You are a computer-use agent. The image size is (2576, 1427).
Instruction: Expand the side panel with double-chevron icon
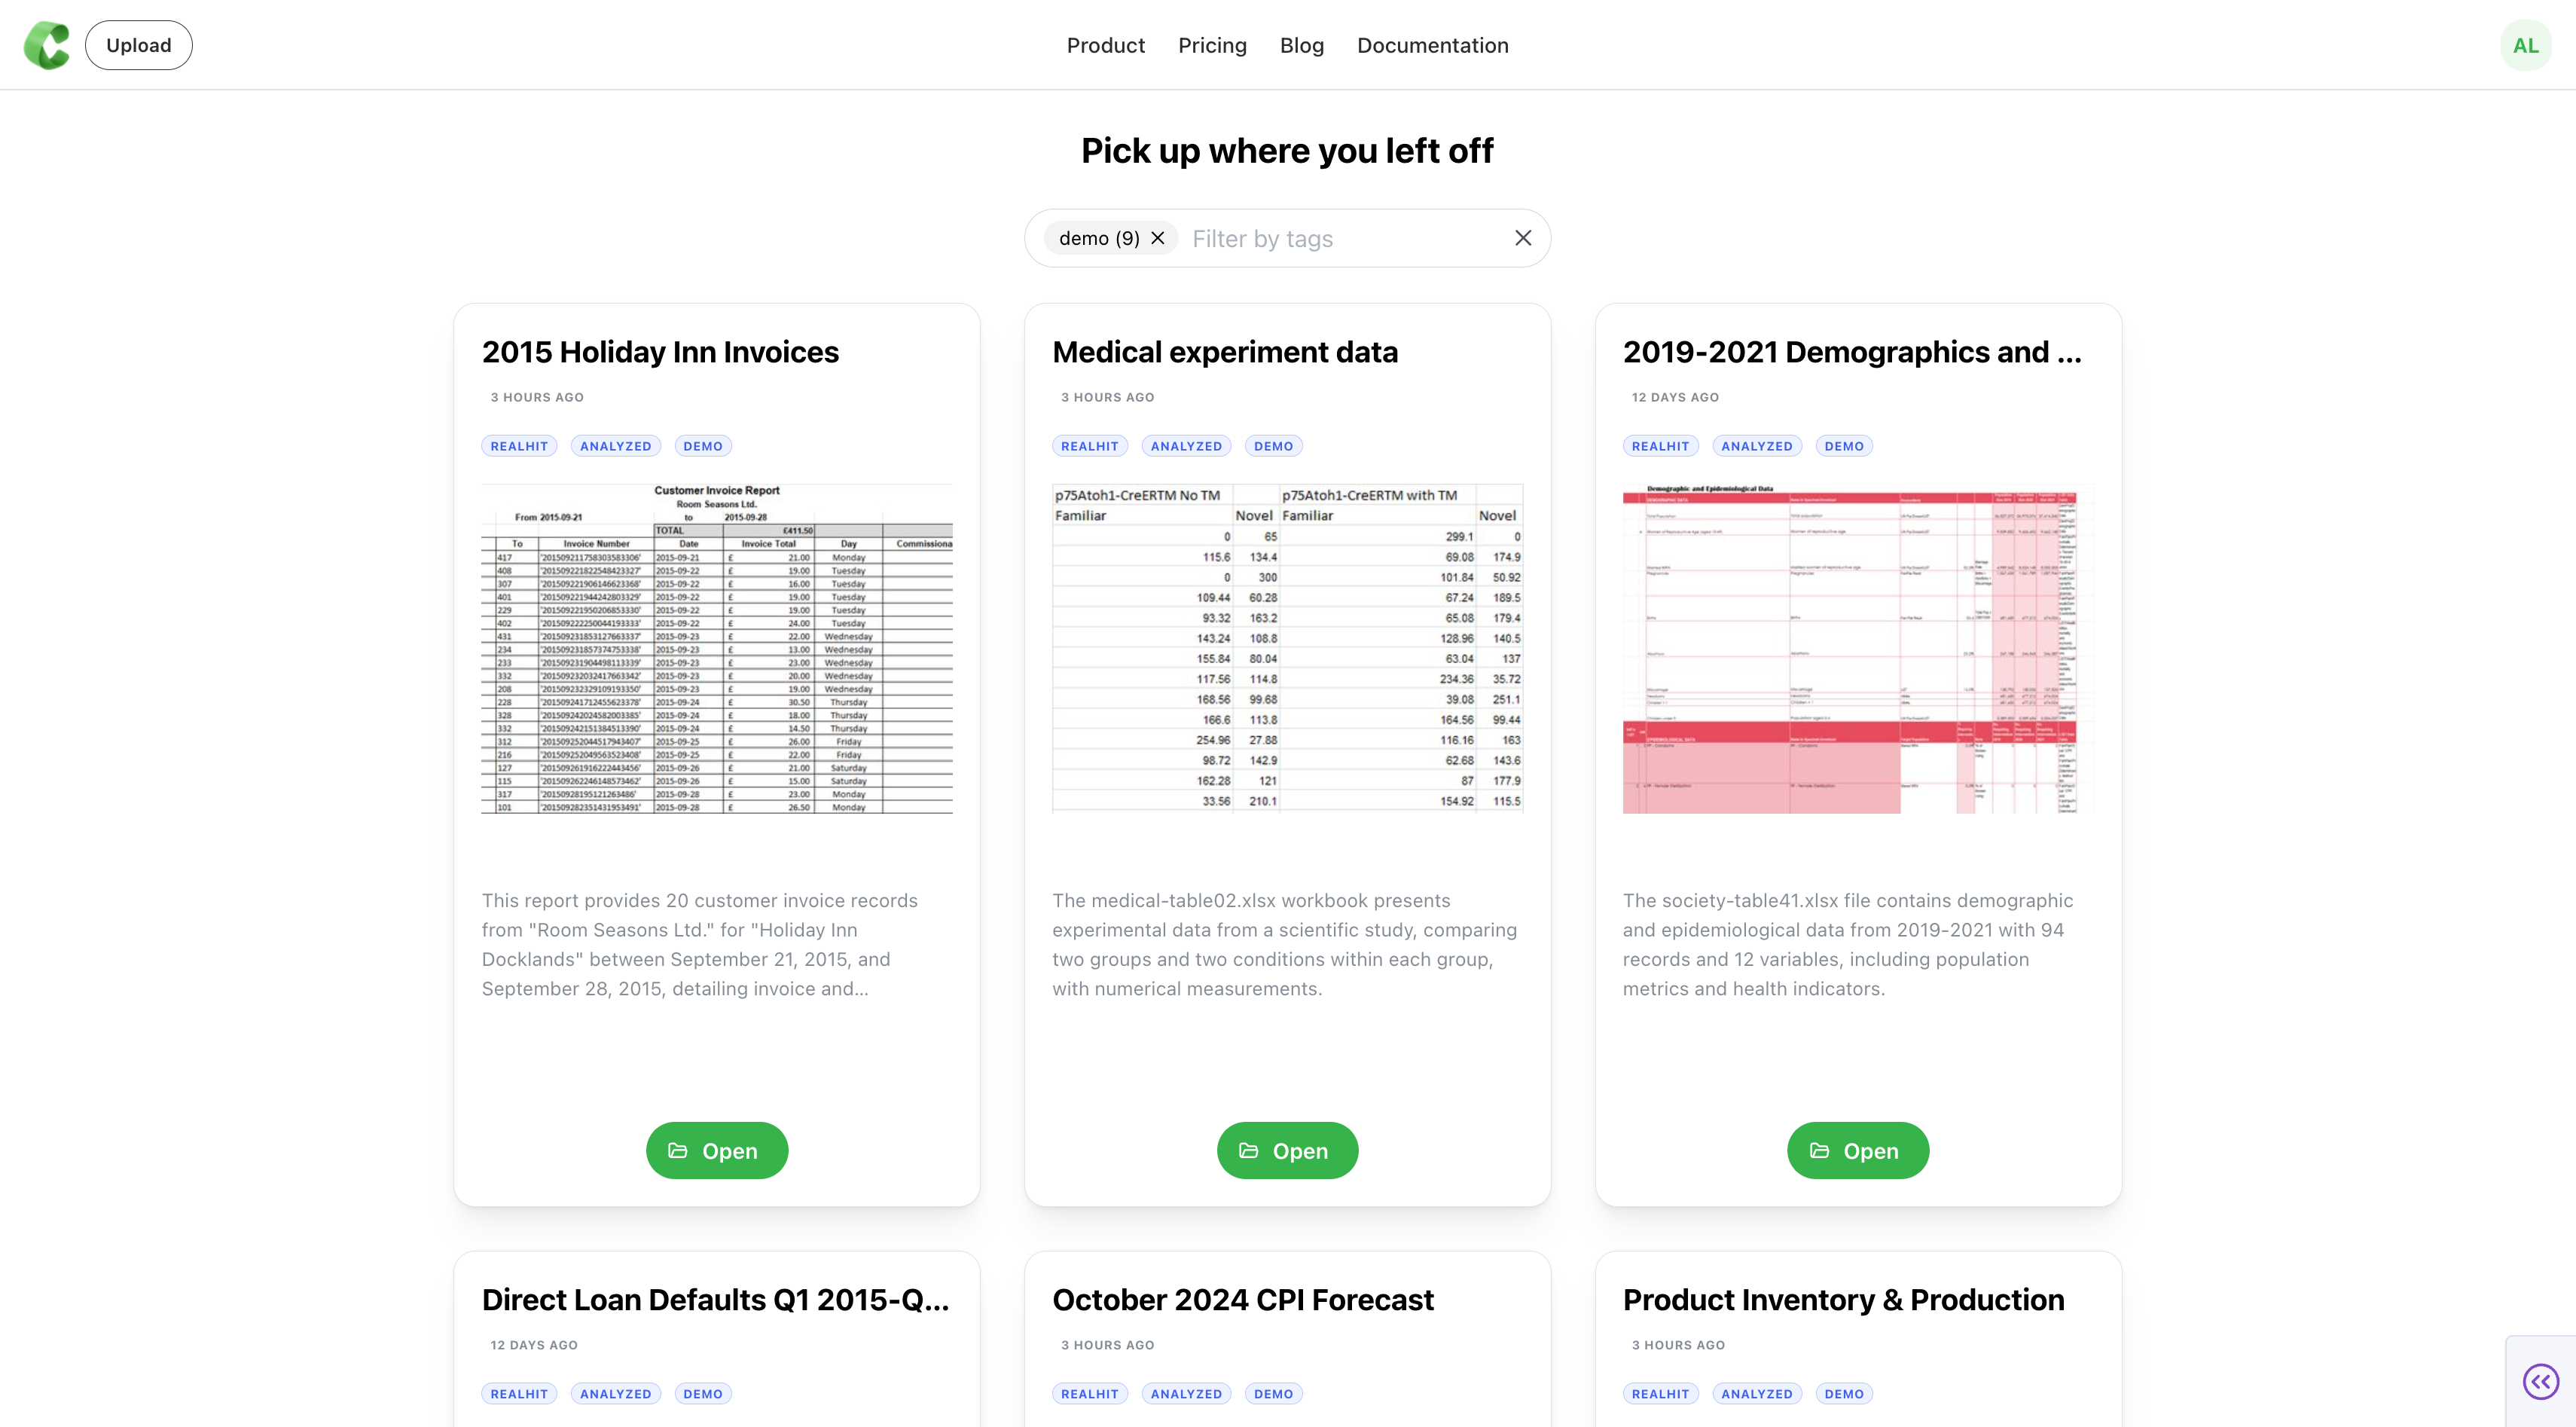[x=2540, y=1382]
